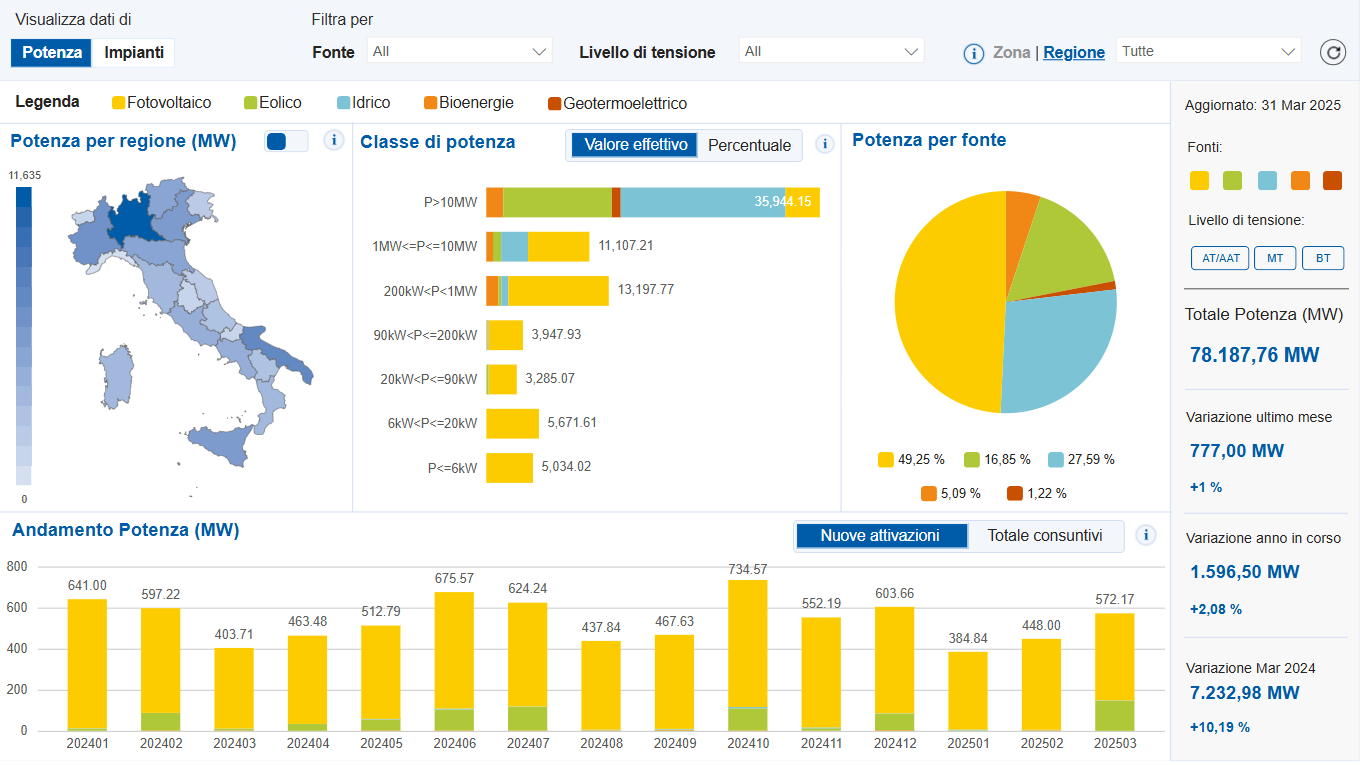Click the 202410 bar in Andamento chart

coord(748,655)
